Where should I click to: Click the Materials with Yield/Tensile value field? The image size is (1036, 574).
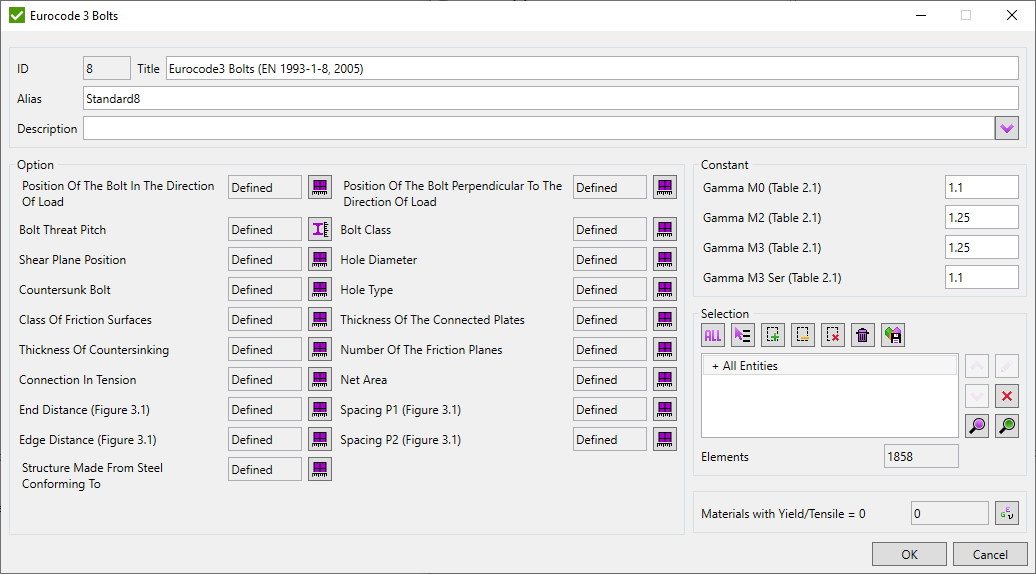tap(949, 513)
